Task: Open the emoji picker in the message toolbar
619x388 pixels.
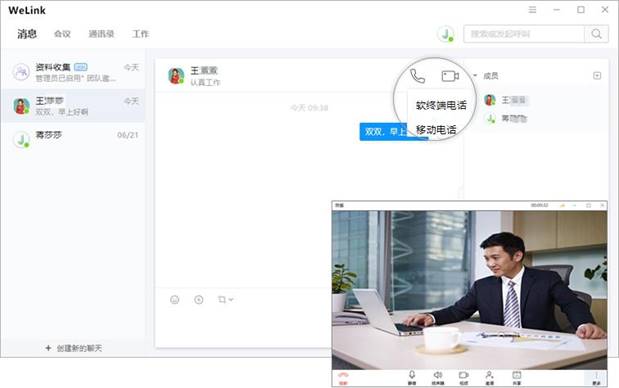Action: pyautogui.click(x=174, y=300)
